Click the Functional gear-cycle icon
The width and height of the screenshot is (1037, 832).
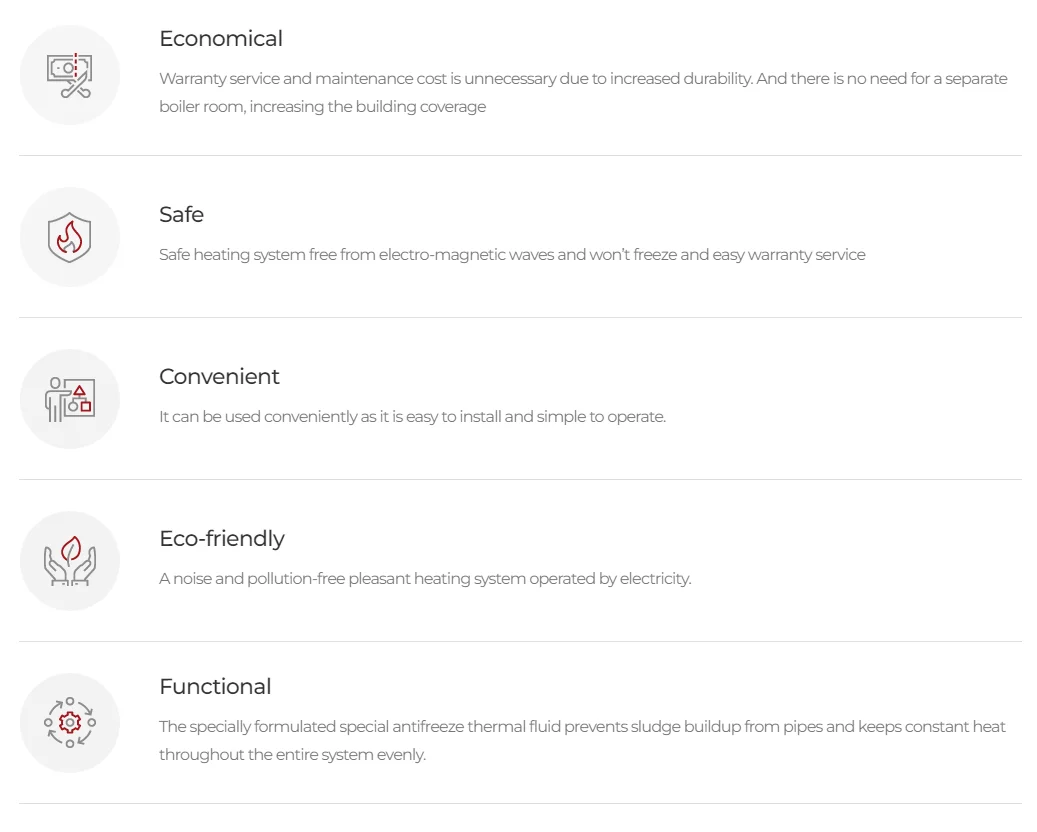point(69,723)
